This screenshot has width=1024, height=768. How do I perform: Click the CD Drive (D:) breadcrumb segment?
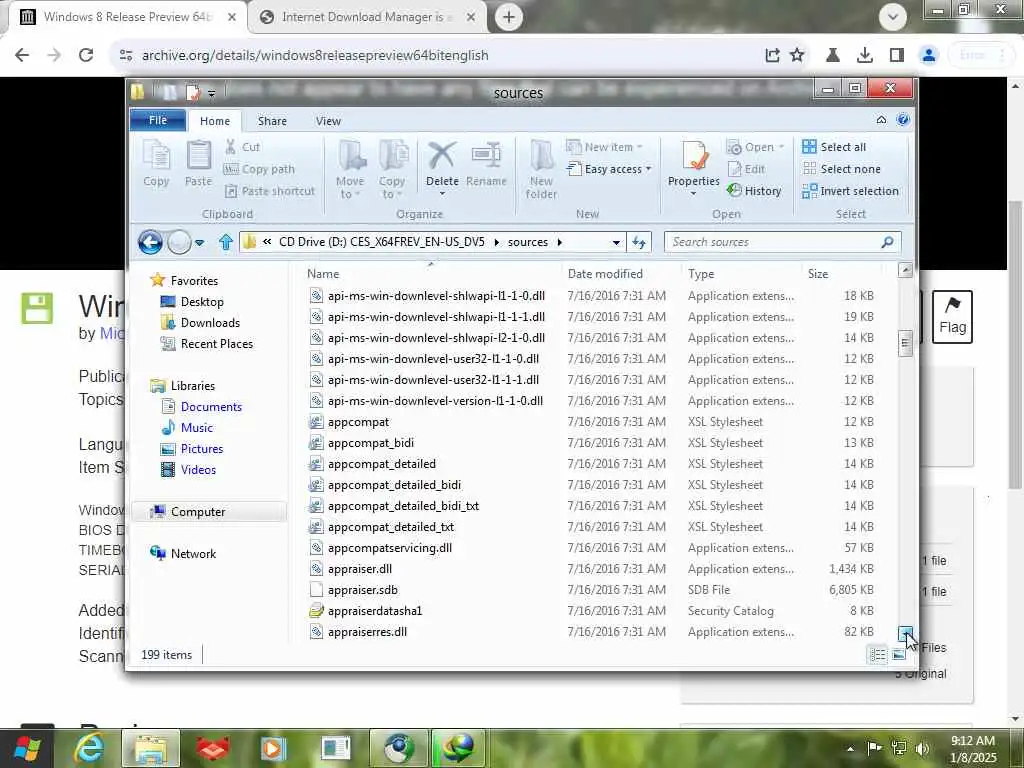click(381, 242)
